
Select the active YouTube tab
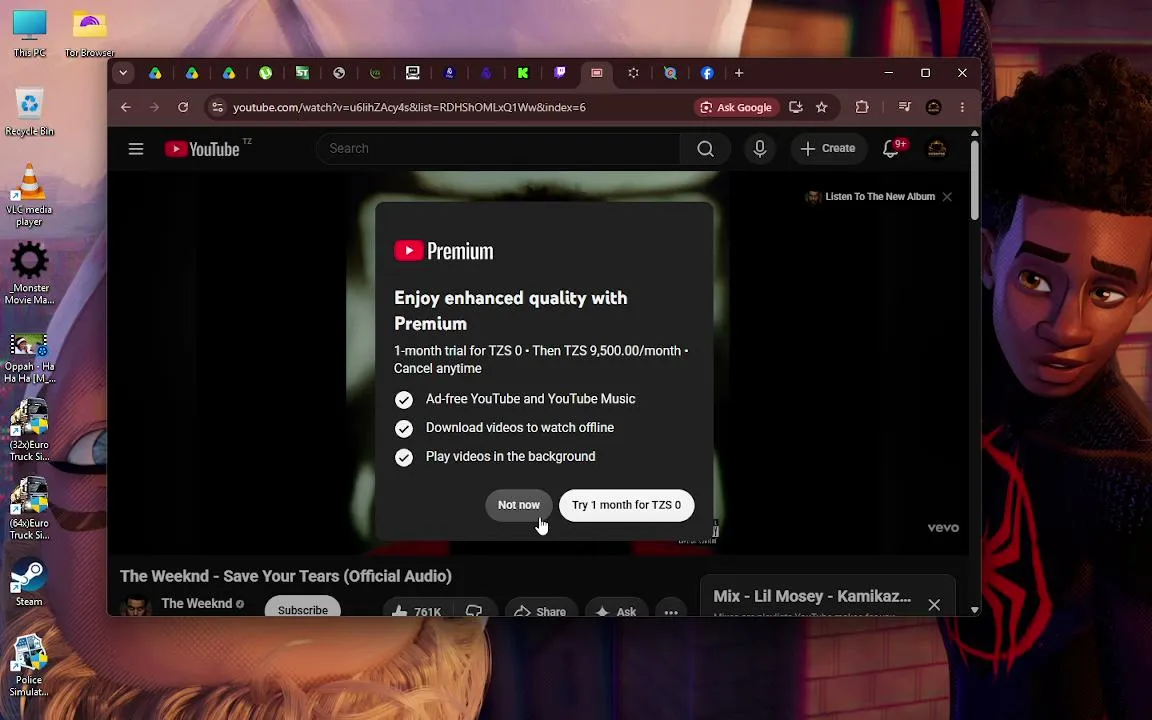click(x=597, y=73)
